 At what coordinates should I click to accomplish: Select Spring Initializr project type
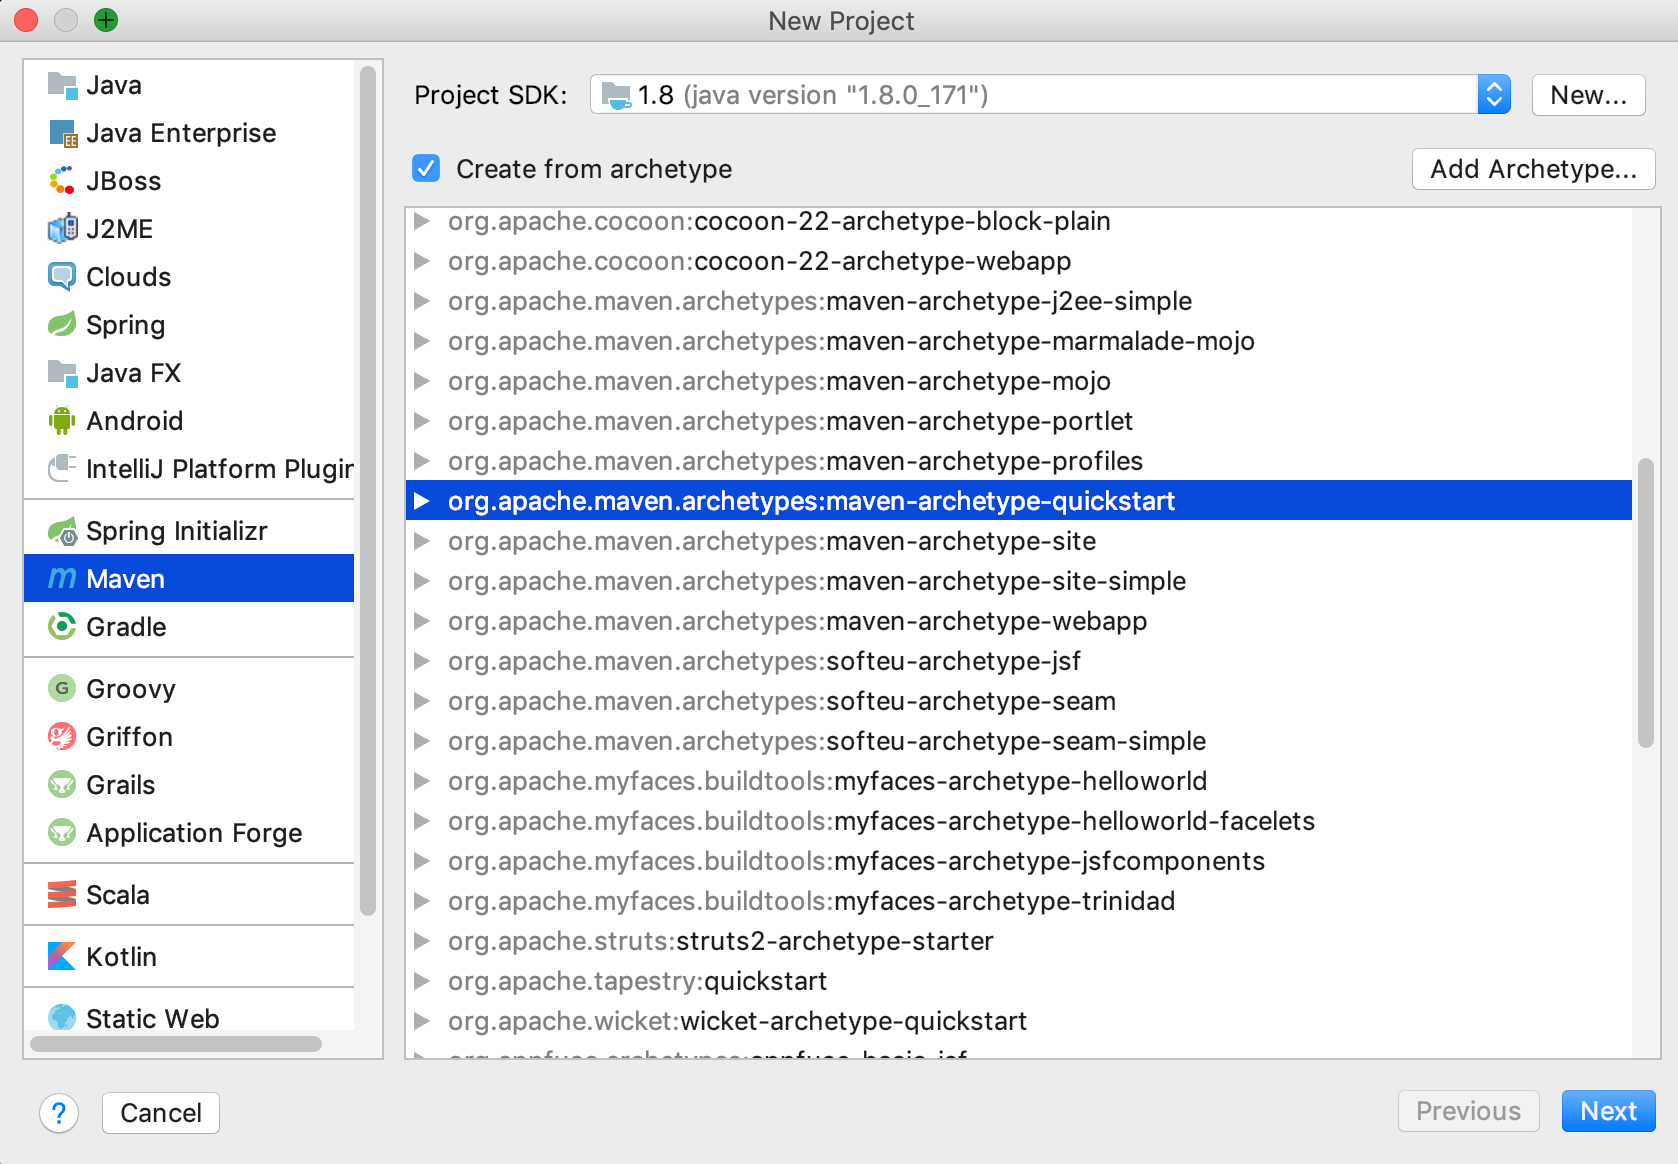tap(189, 531)
